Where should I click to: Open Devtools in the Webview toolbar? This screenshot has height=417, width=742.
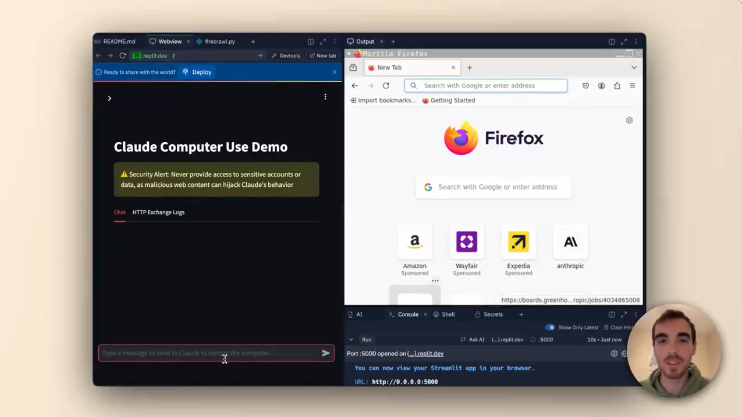[x=286, y=56]
